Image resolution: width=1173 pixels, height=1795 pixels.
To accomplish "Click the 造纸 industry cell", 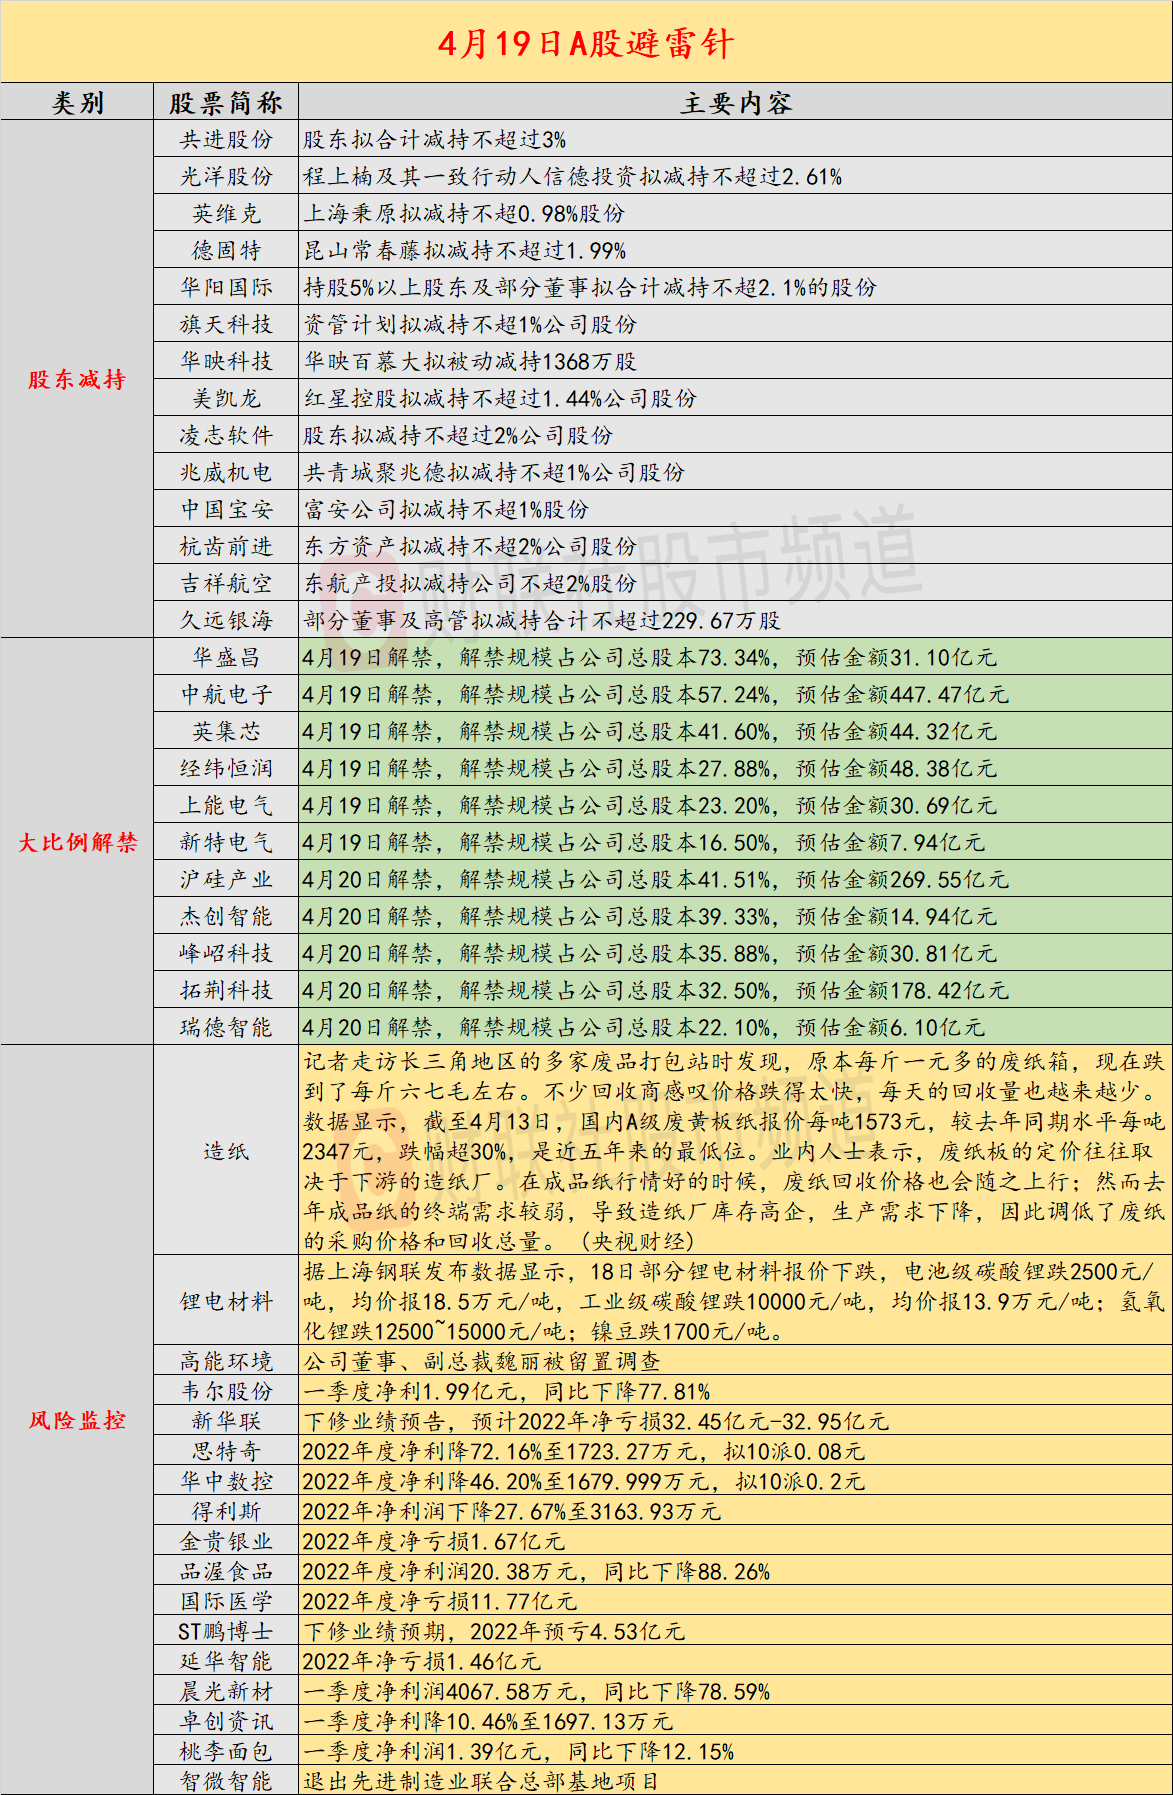I will point(226,1151).
